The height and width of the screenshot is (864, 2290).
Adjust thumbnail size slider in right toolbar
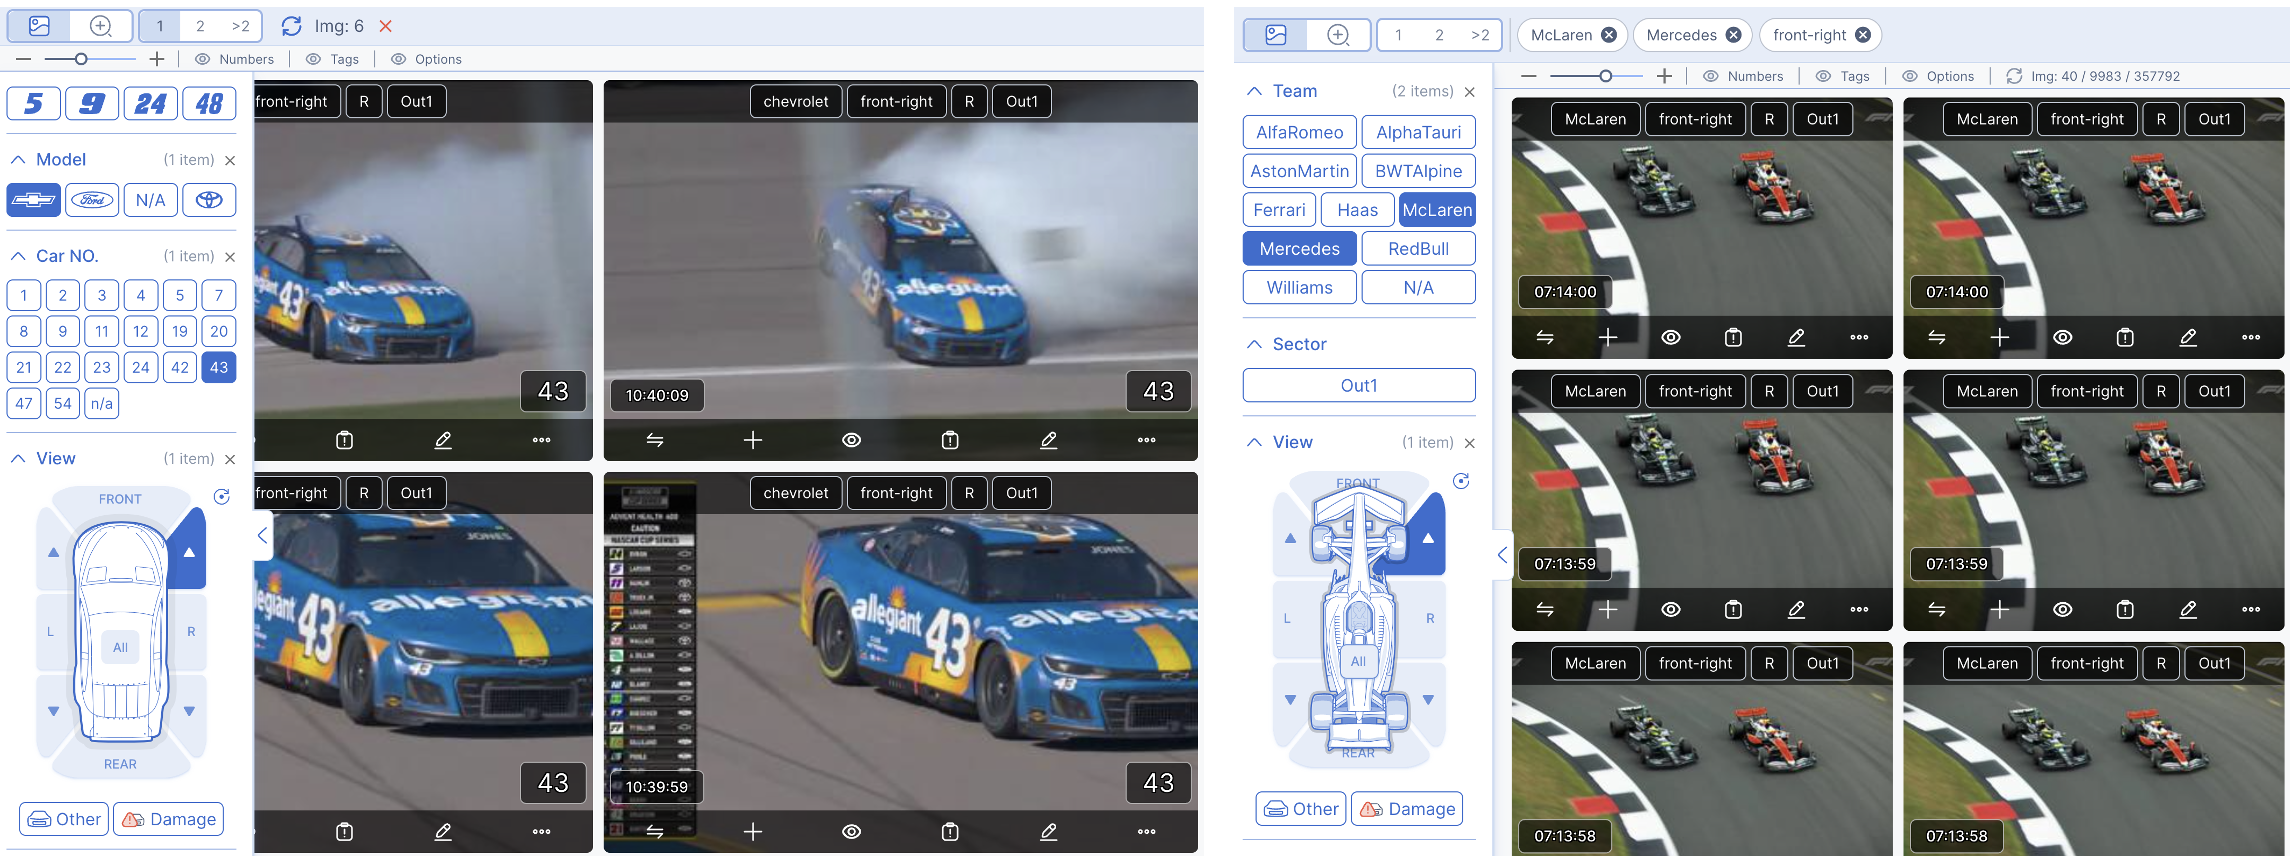pyautogui.click(x=1604, y=76)
